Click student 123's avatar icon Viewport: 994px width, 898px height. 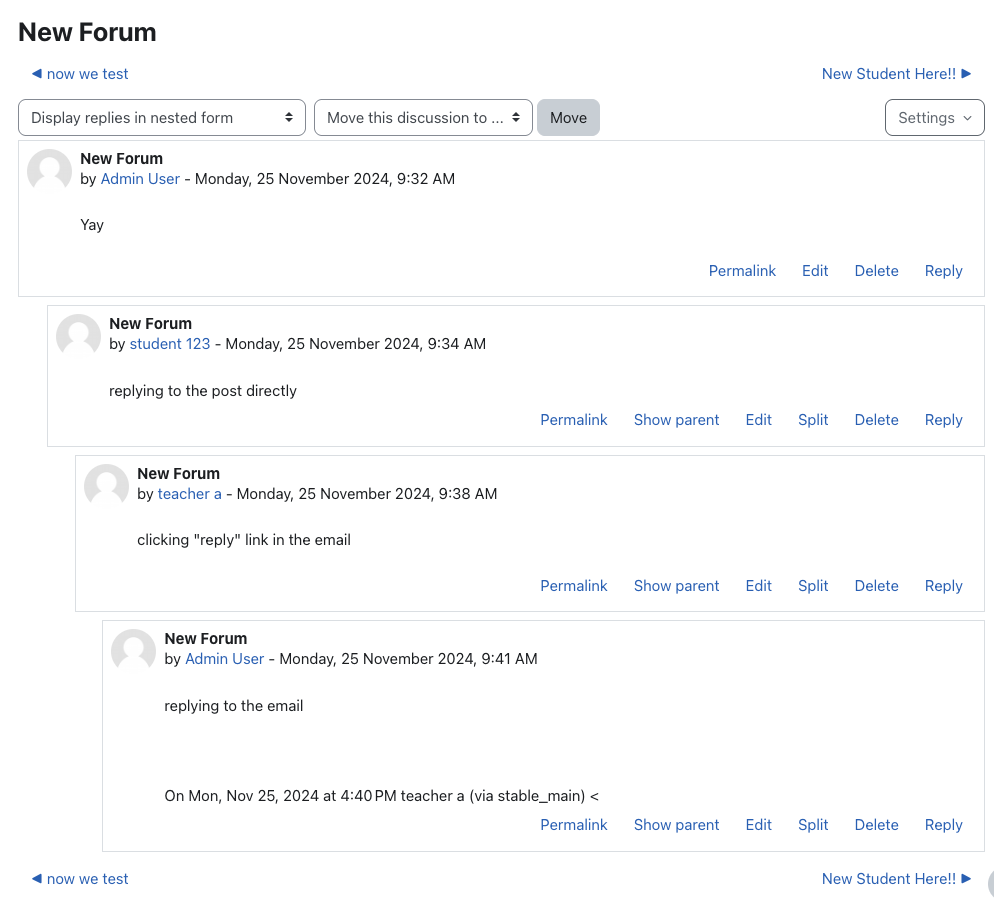(79, 337)
